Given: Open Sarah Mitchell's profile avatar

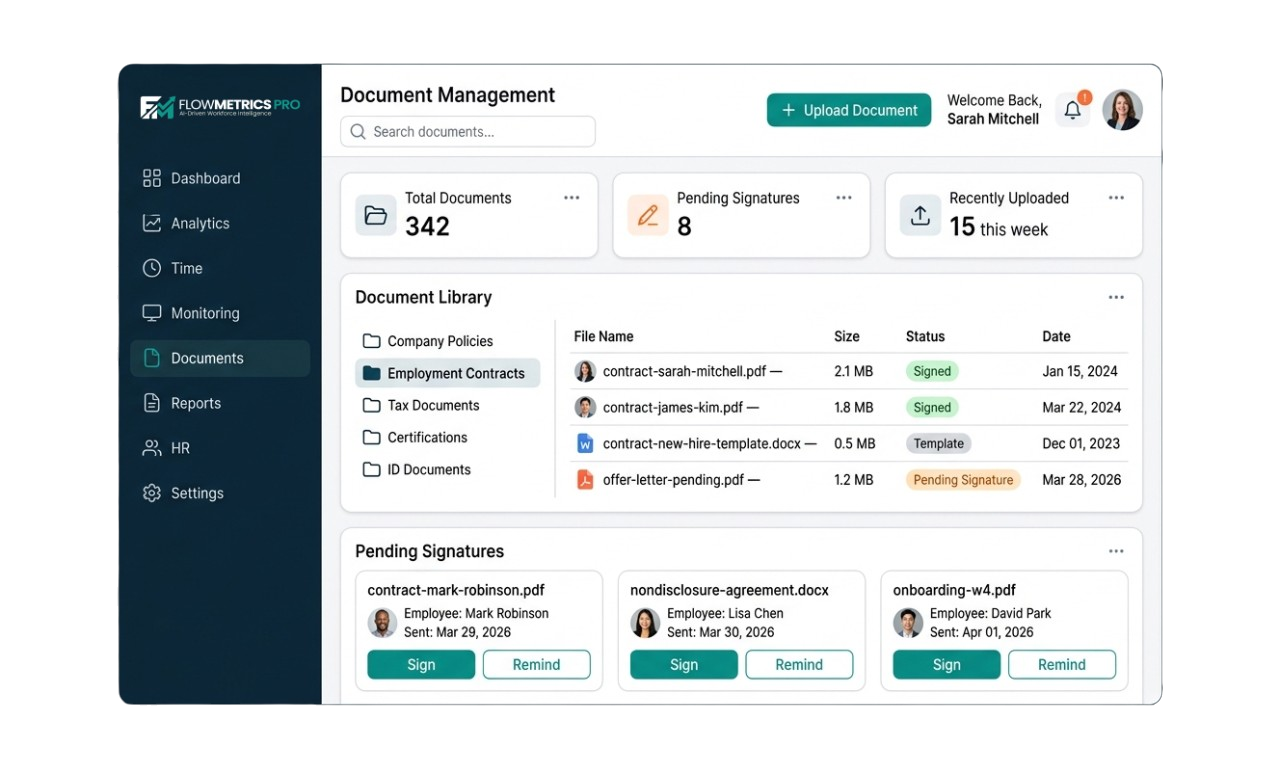Looking at the screenshot, I should (x=1122, y=110).
